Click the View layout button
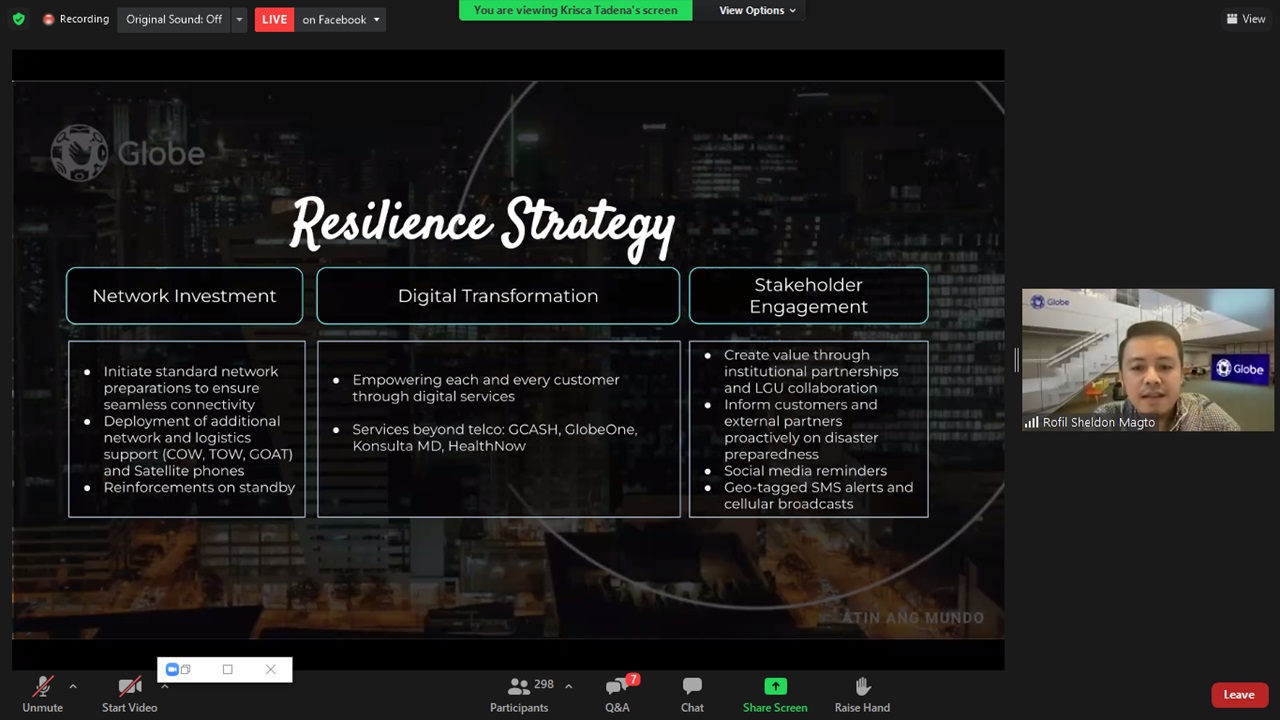 (1246, 19)
